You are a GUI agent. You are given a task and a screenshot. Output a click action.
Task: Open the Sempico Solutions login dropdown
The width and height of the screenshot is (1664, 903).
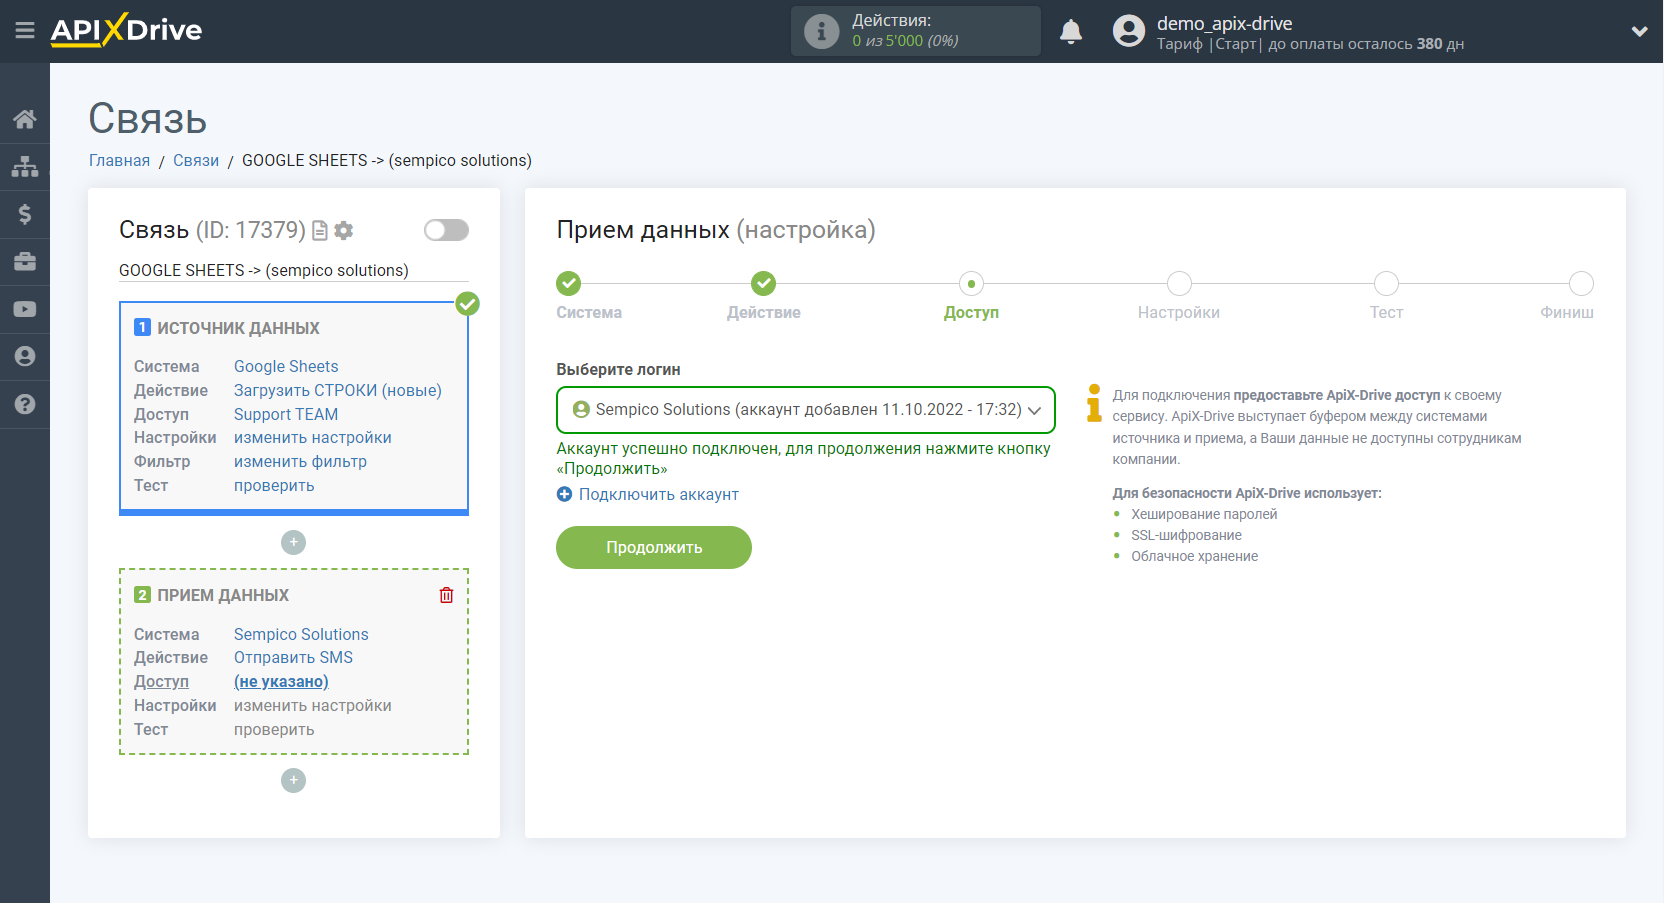(x=806, y=410)
